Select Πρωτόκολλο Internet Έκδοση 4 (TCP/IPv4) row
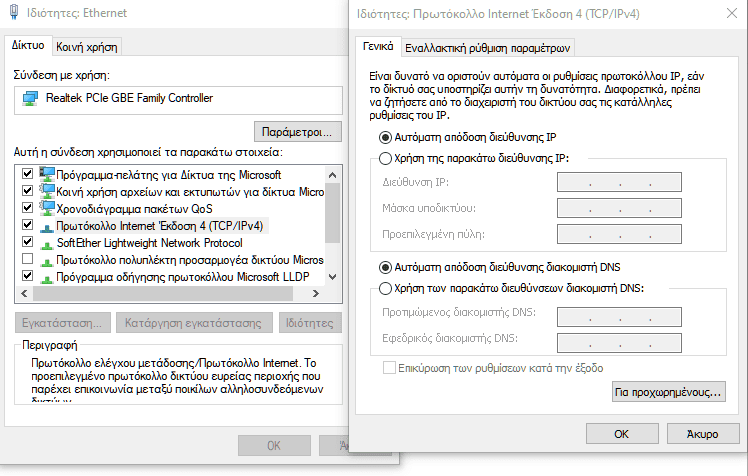This screenshot has height=476, width=748. [x=160, y=226]
